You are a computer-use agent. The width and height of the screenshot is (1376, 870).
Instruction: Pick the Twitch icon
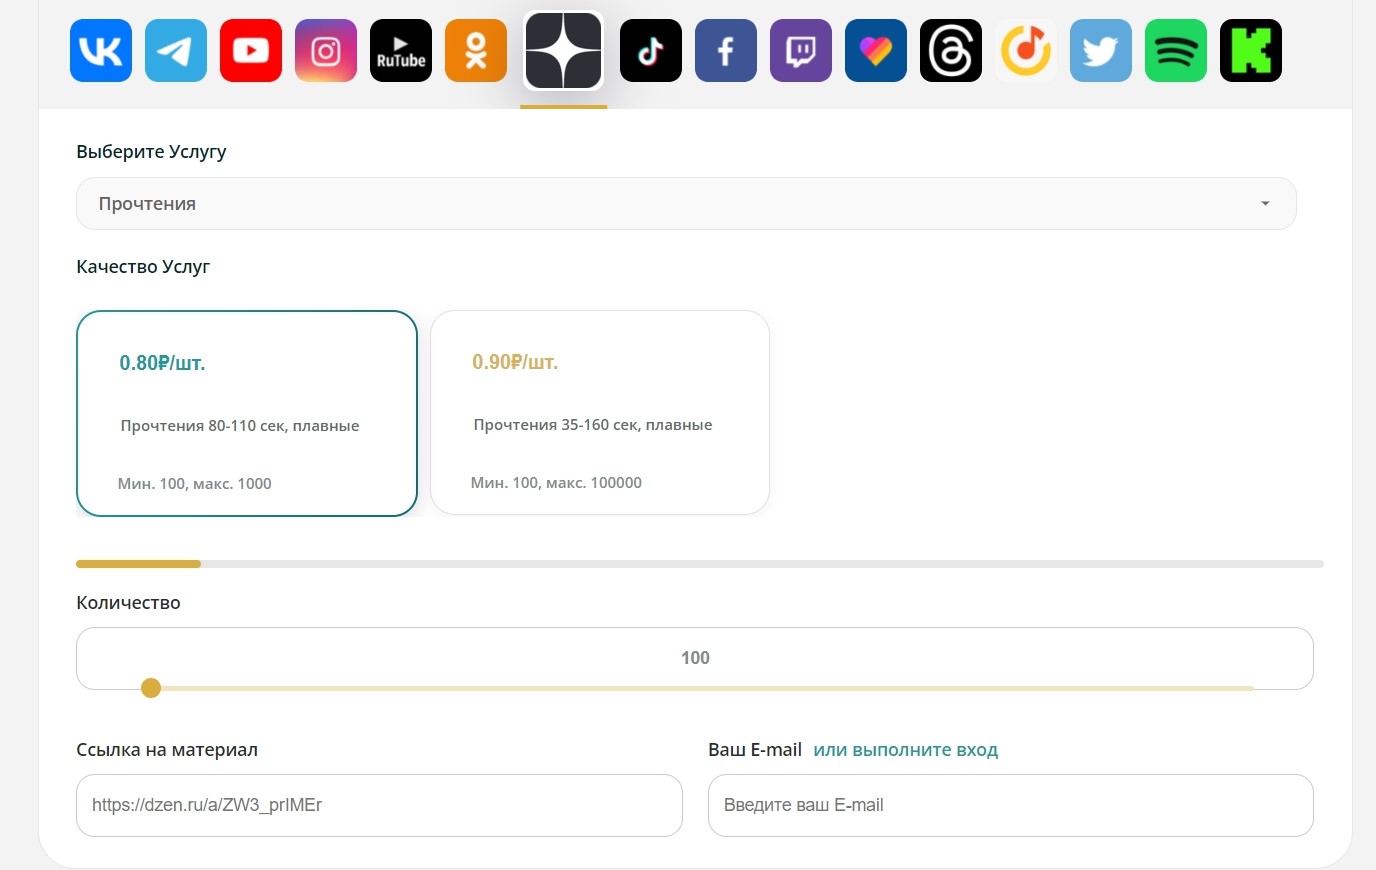click(801, 50)
